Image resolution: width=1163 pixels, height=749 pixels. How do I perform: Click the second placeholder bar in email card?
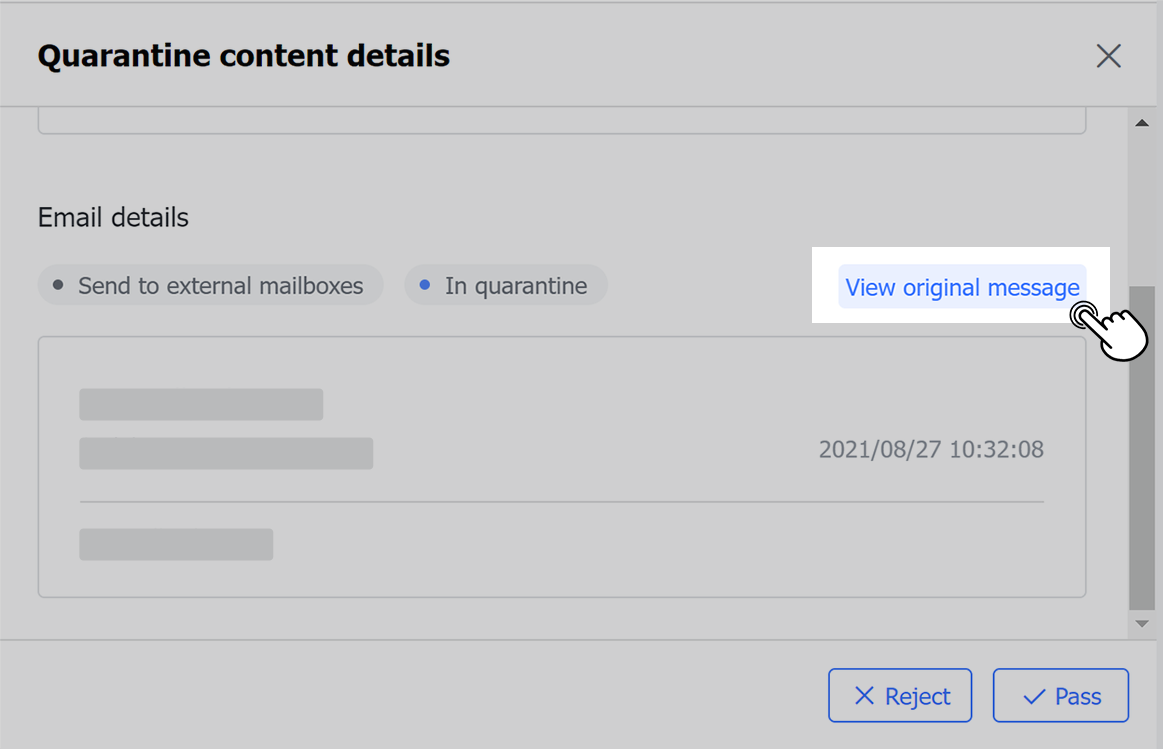coord(226,453)
